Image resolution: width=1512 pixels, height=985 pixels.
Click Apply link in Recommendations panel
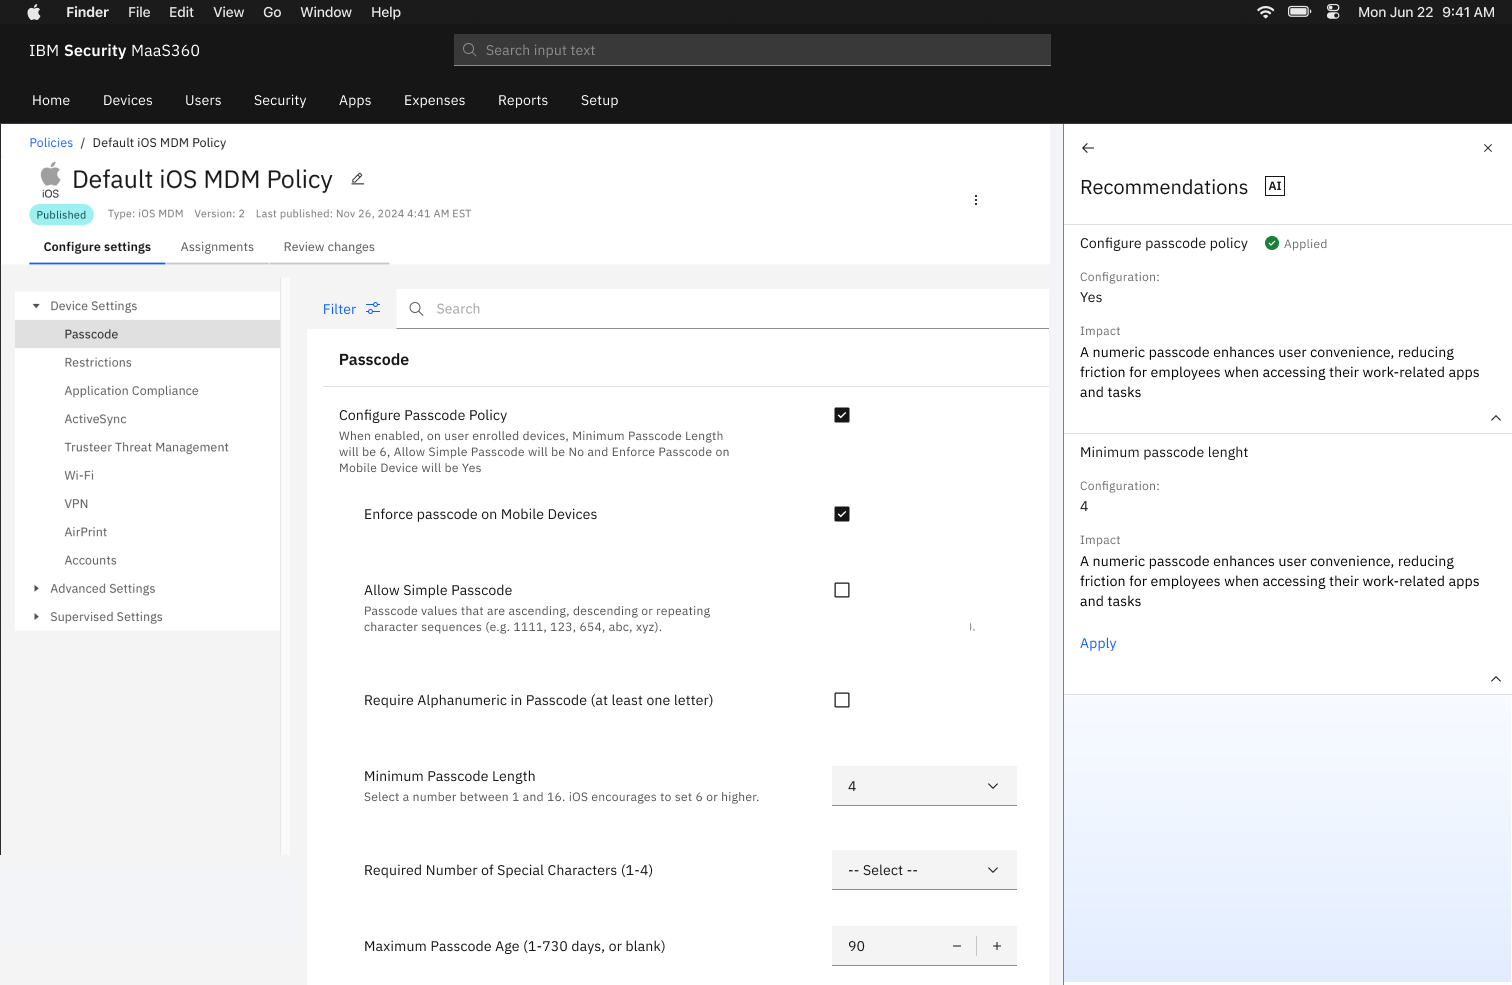tap(1098, 643)
